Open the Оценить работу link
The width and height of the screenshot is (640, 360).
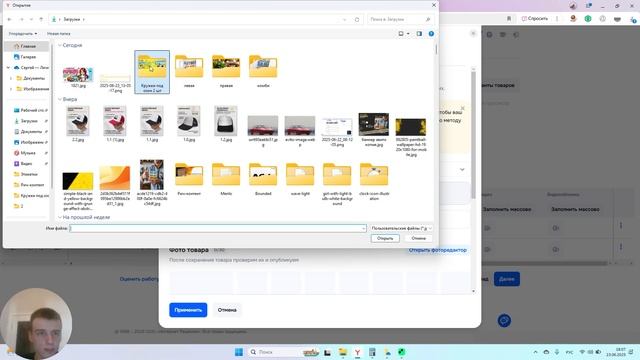point(139,279)
